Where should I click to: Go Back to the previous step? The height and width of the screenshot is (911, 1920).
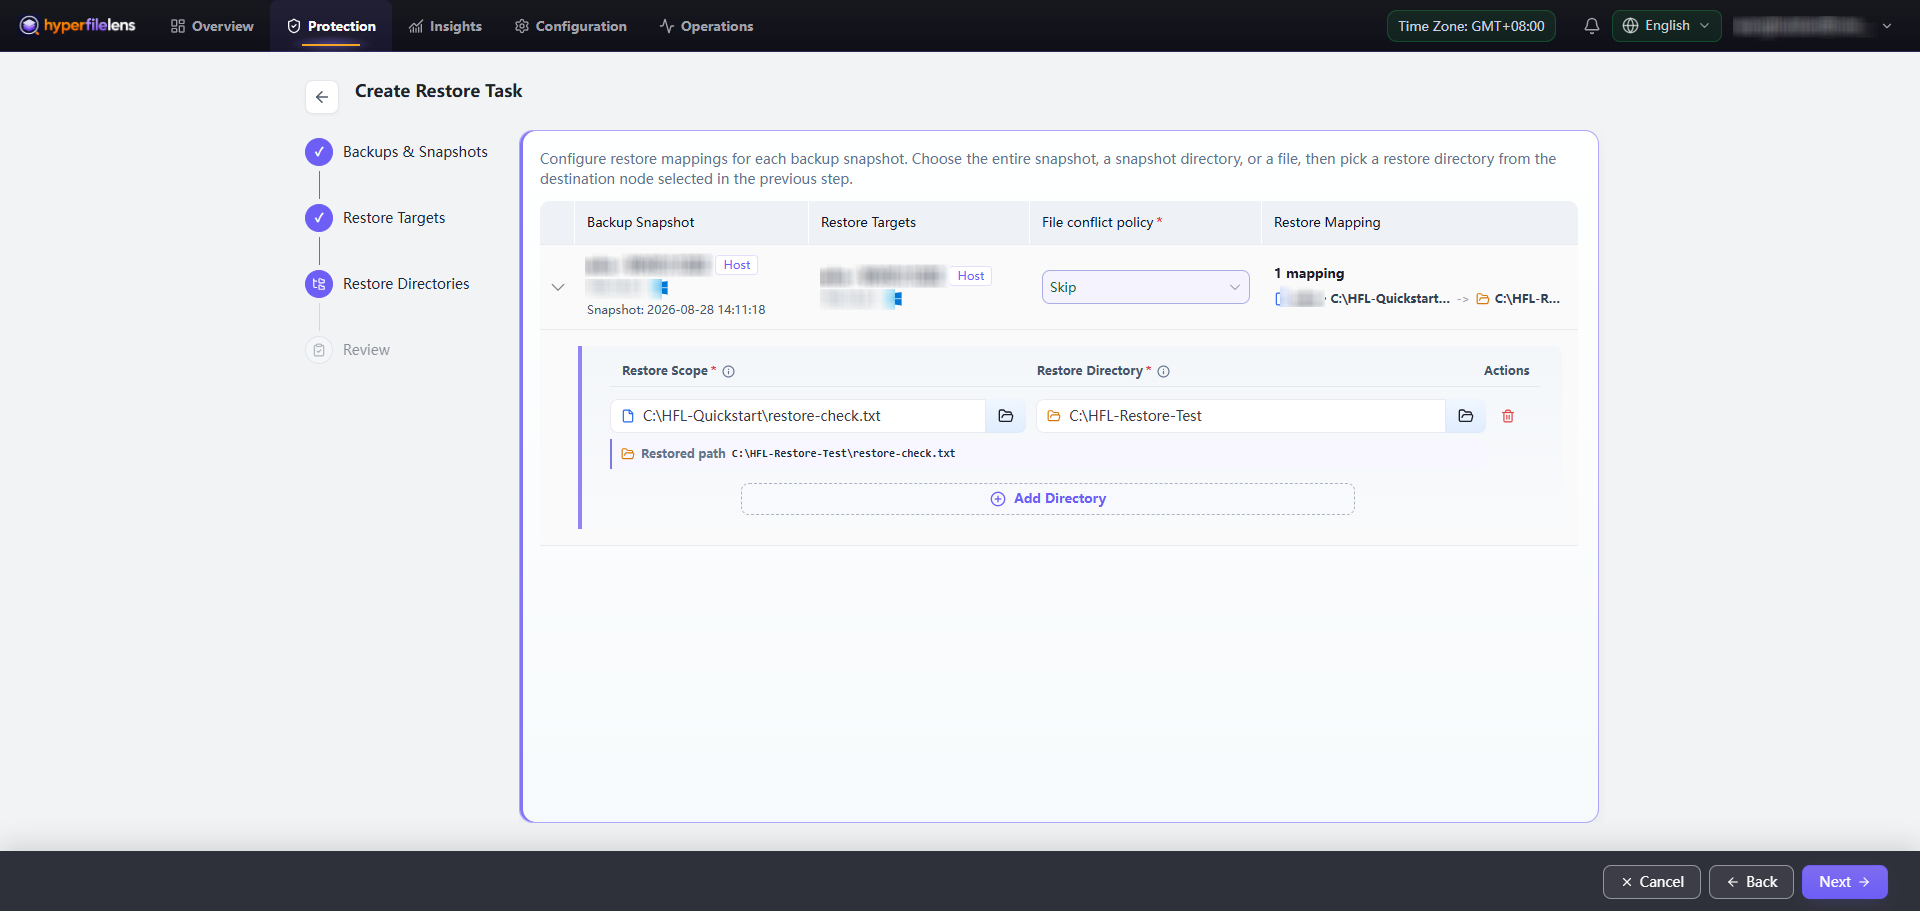[1751, 882]
